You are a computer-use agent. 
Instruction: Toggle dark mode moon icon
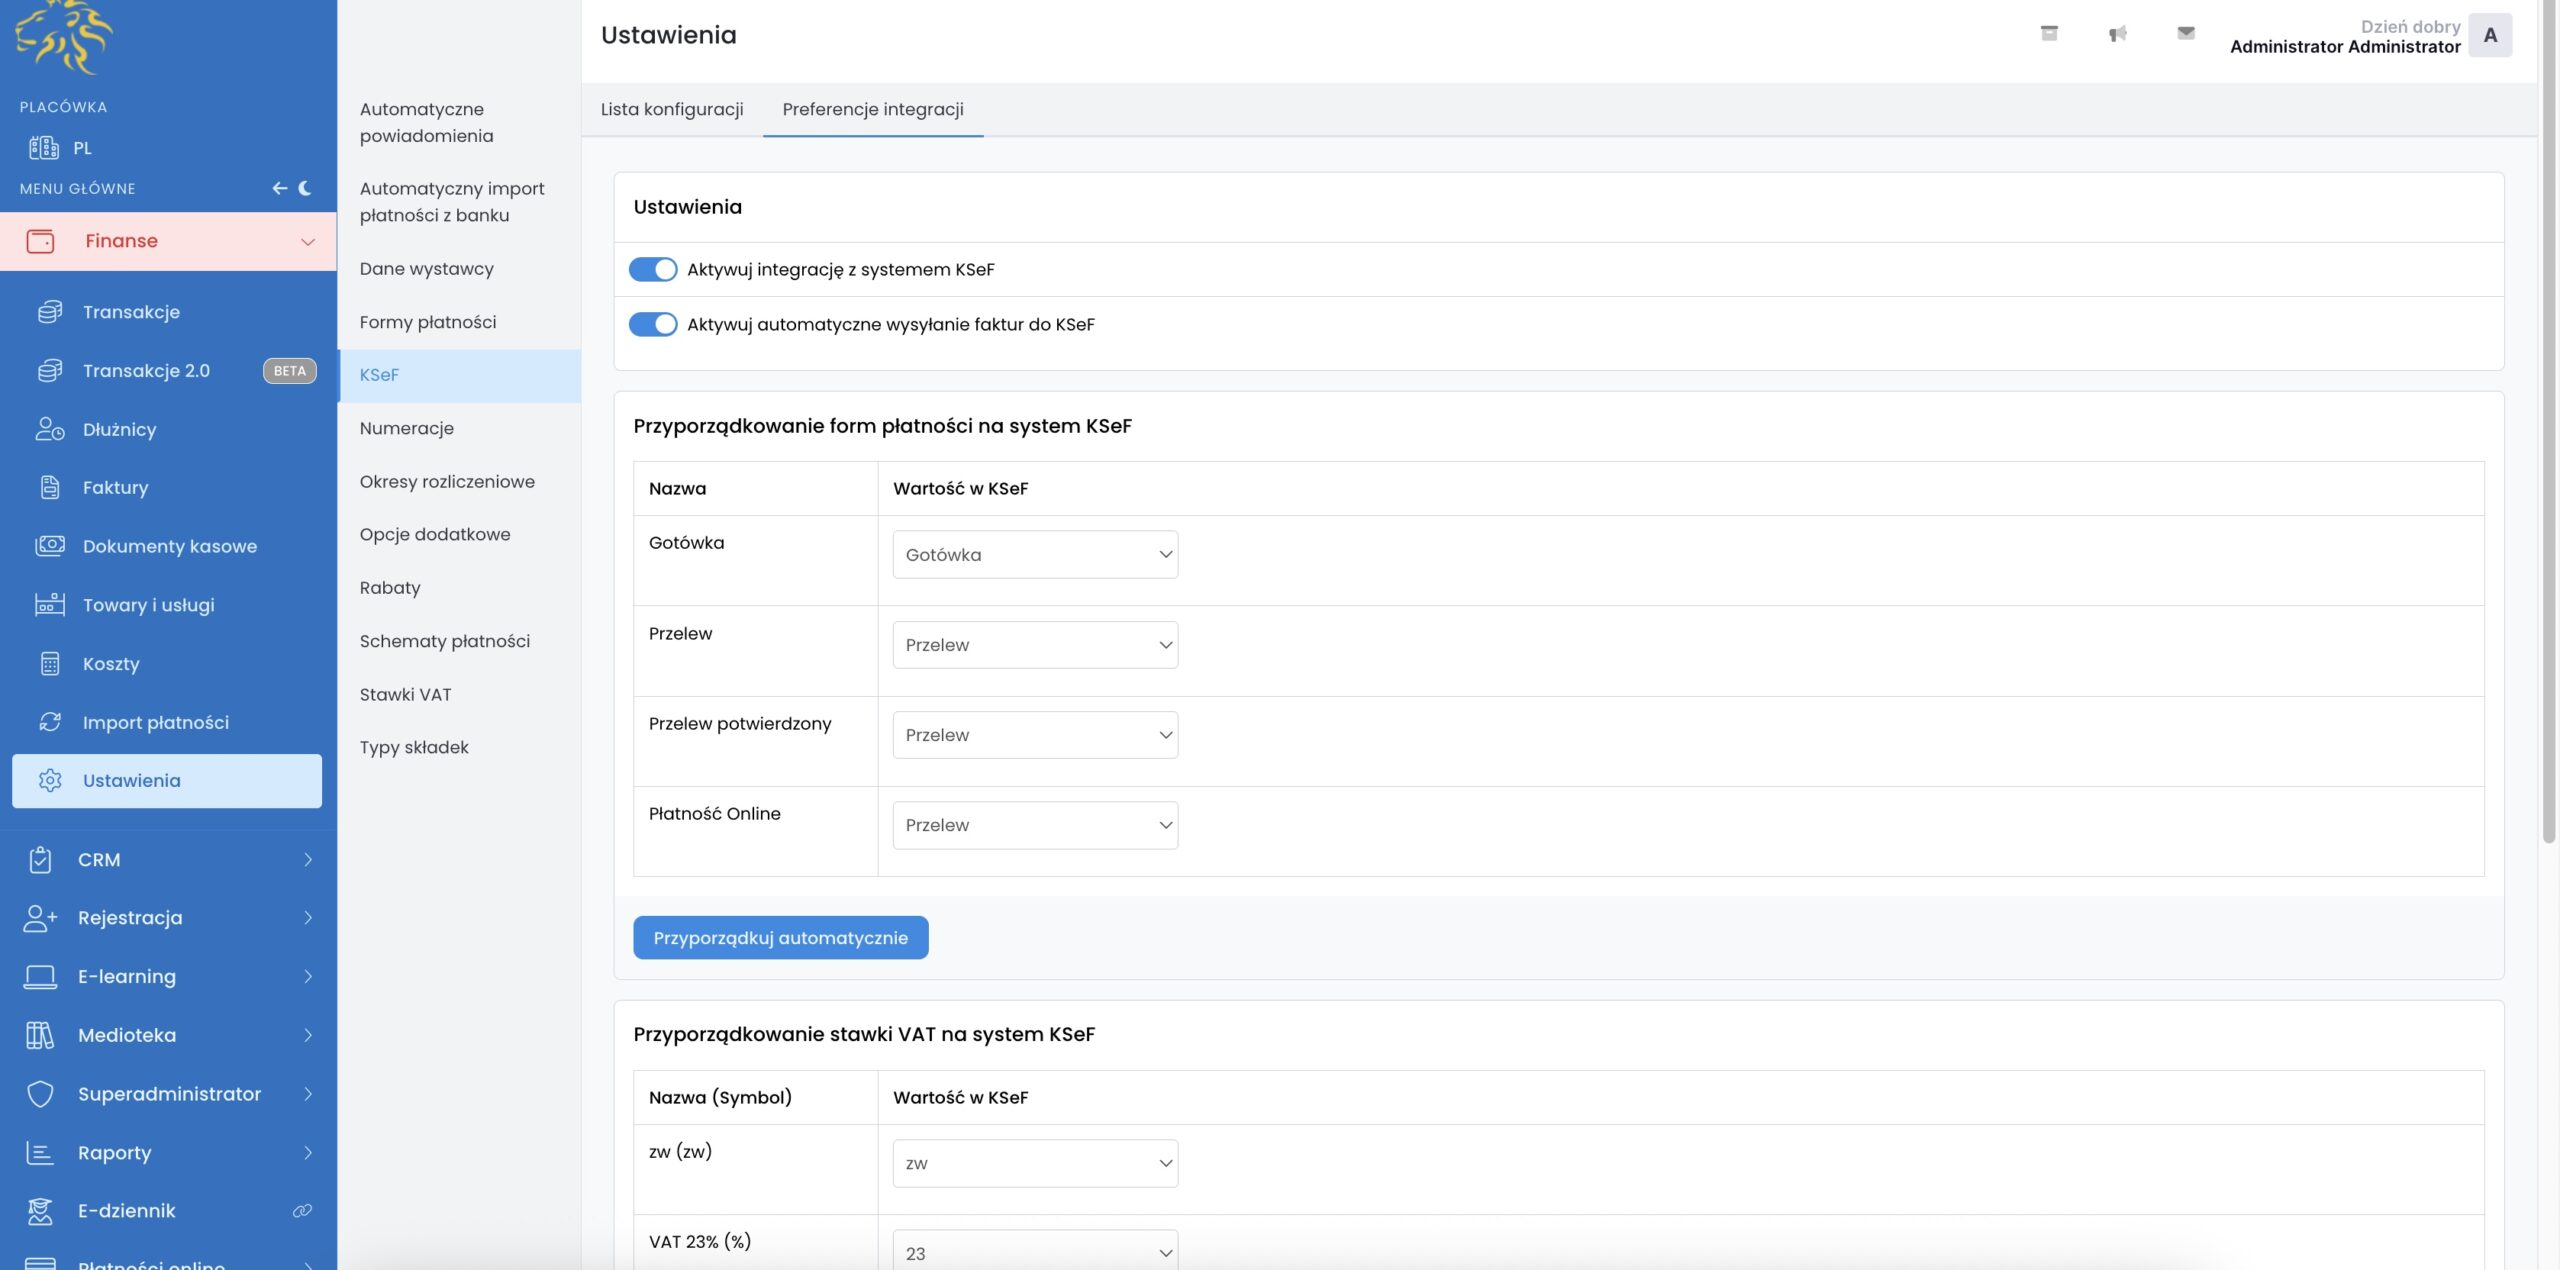305,188
